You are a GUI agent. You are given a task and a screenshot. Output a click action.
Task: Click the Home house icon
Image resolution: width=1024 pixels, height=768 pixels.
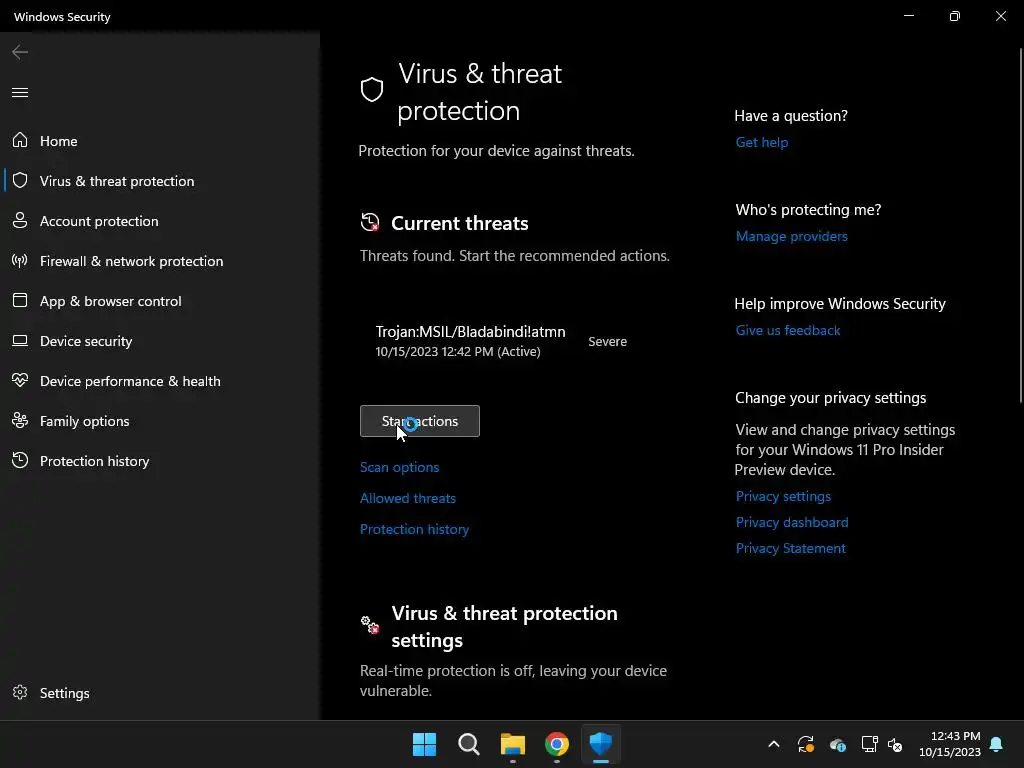click(x=20, y=140)
